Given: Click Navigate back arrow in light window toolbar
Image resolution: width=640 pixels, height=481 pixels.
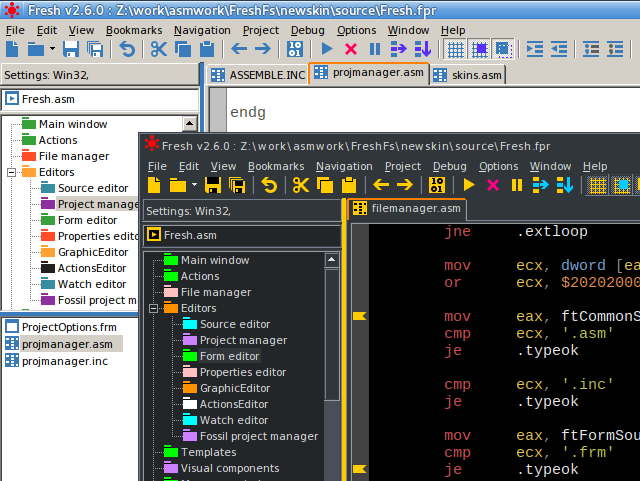Looking at the screenshot, I should pos(239,49).
